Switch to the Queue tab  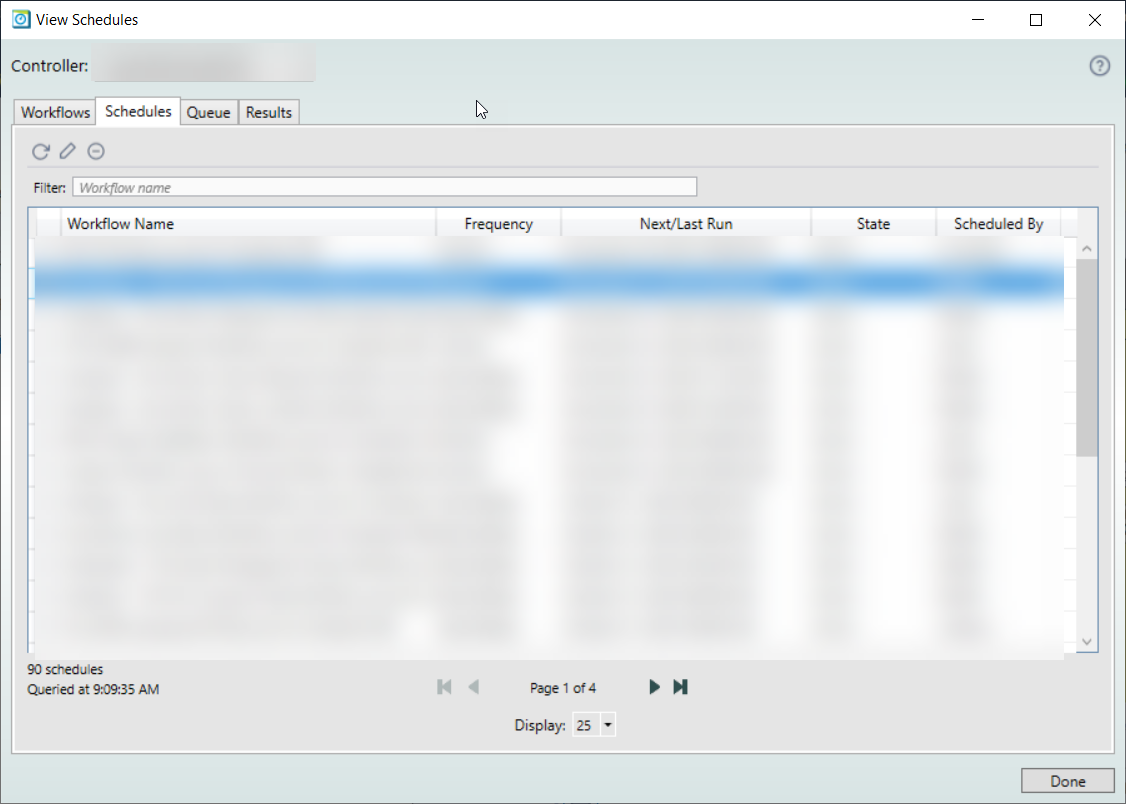(x=208, y=112)
